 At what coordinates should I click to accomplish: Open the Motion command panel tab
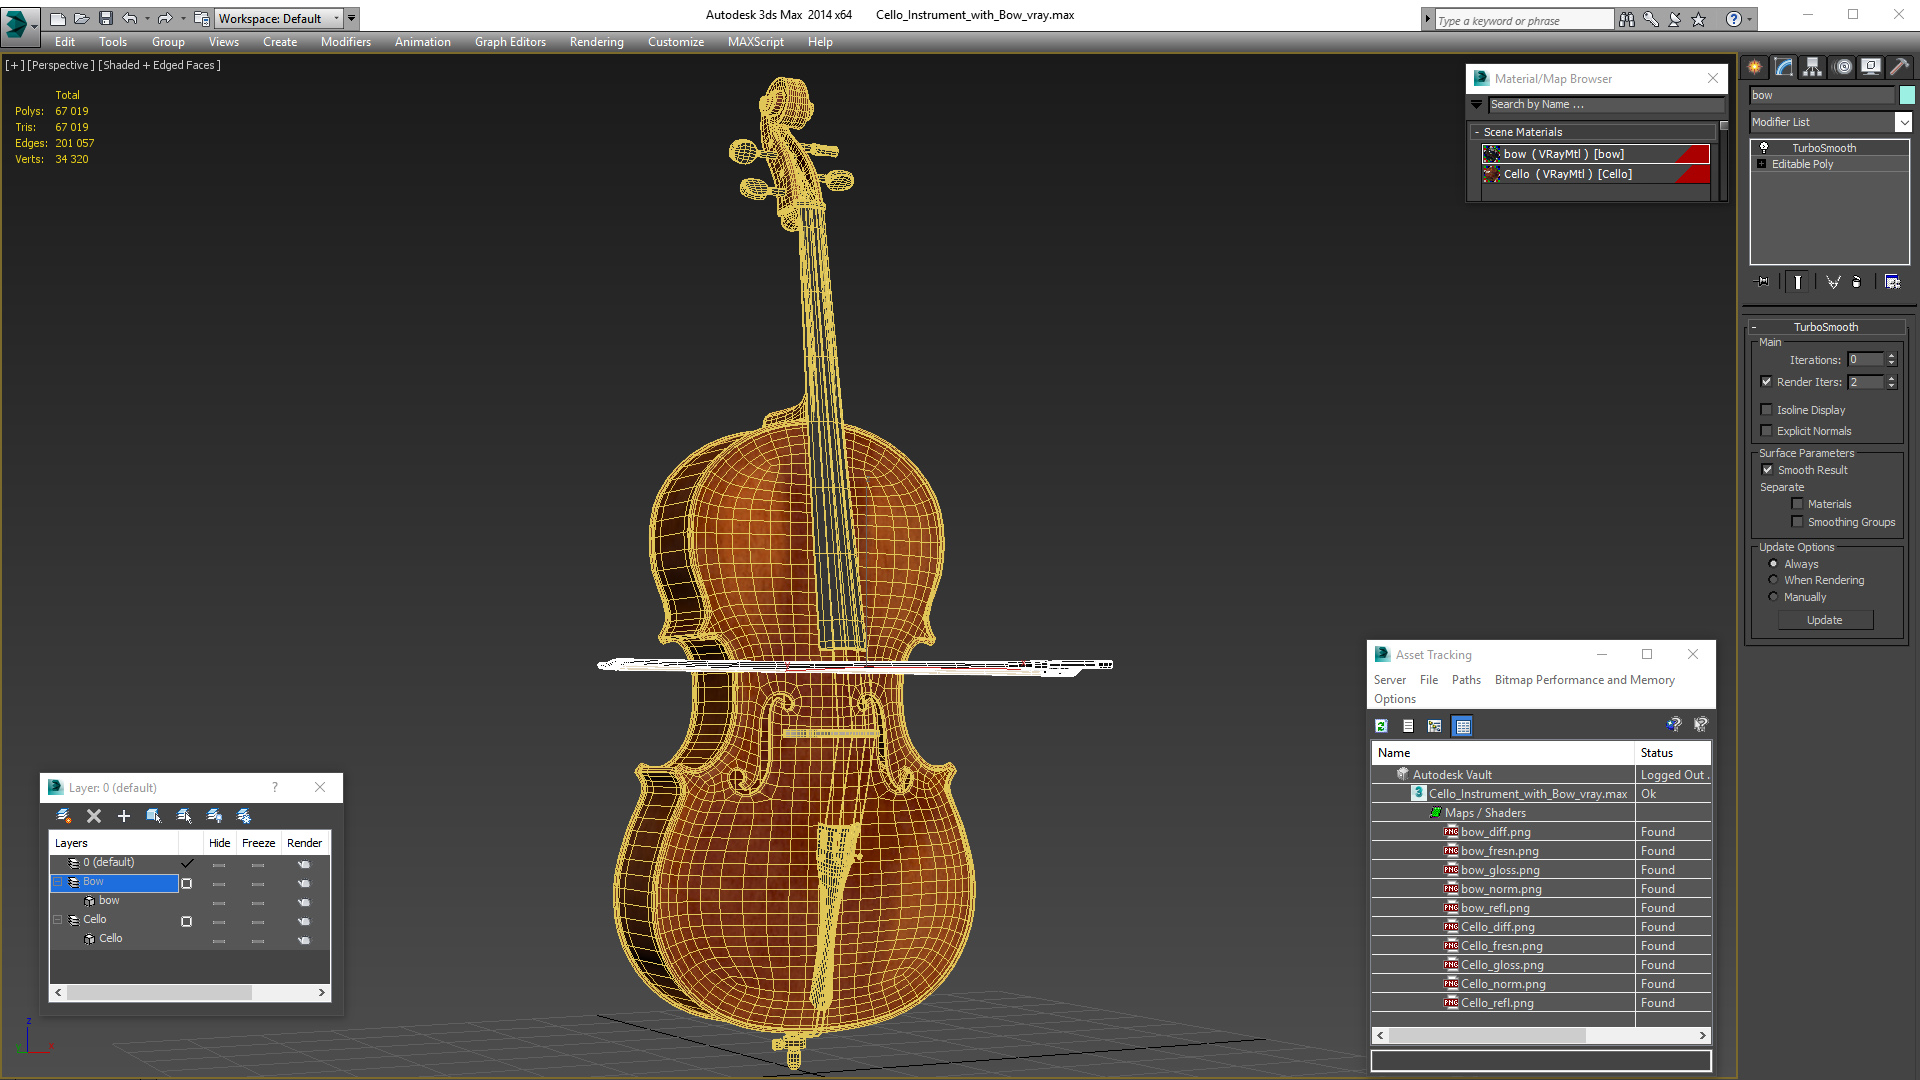pyautogui.click(x=1842, y=67)
